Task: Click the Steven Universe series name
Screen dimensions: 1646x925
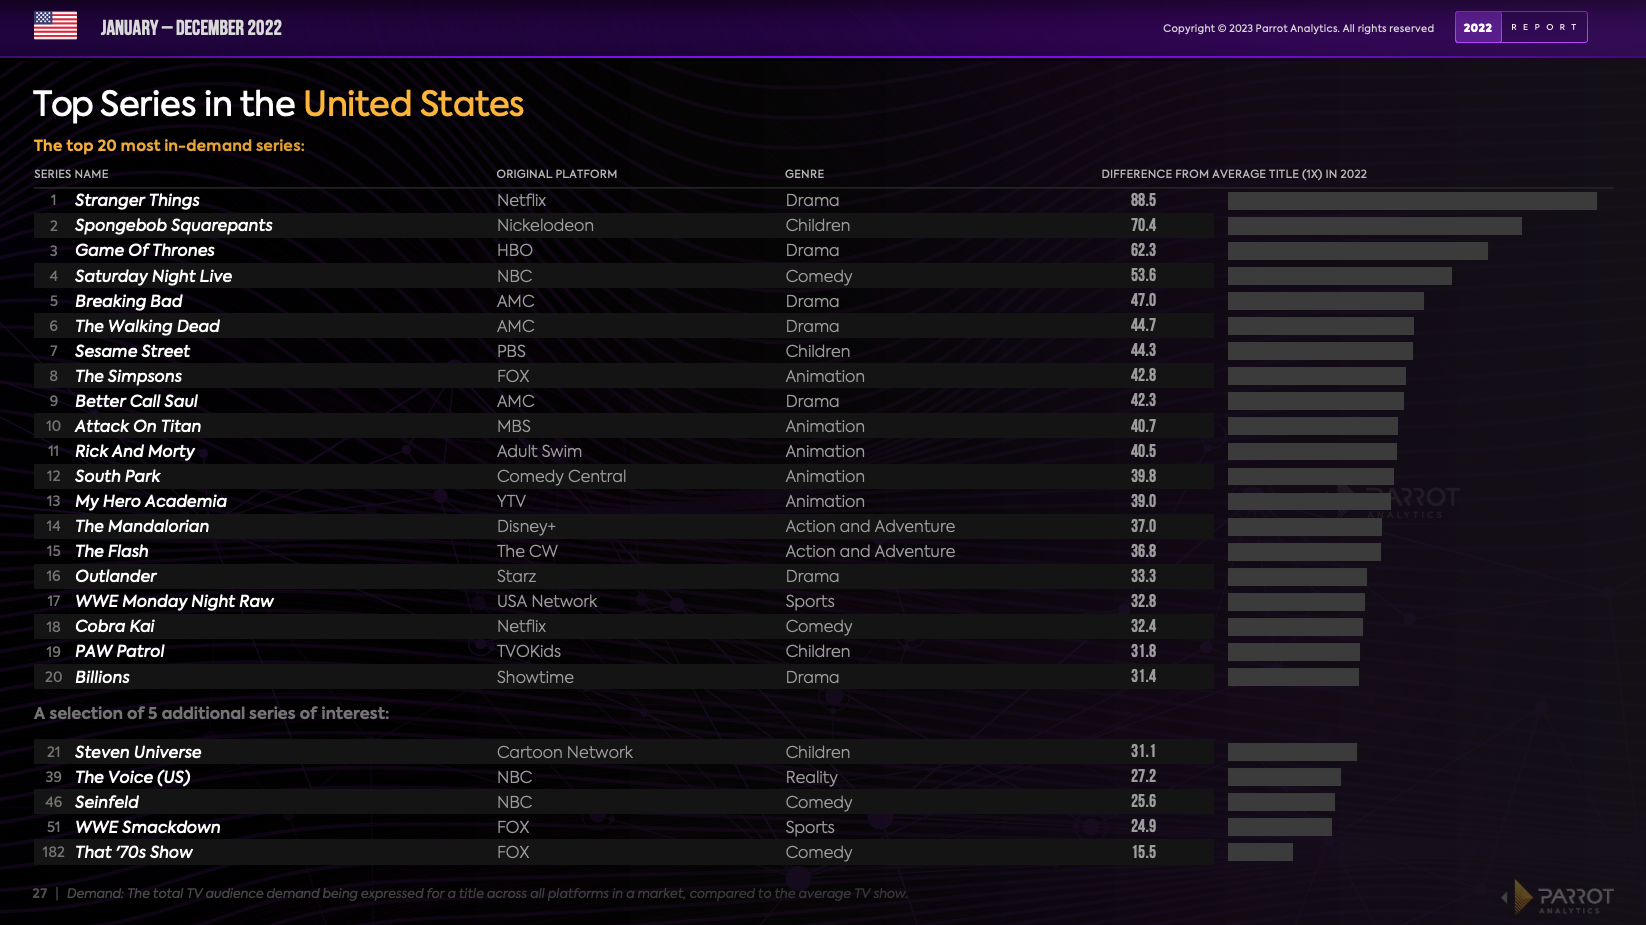Action: (x=138, y=753)
